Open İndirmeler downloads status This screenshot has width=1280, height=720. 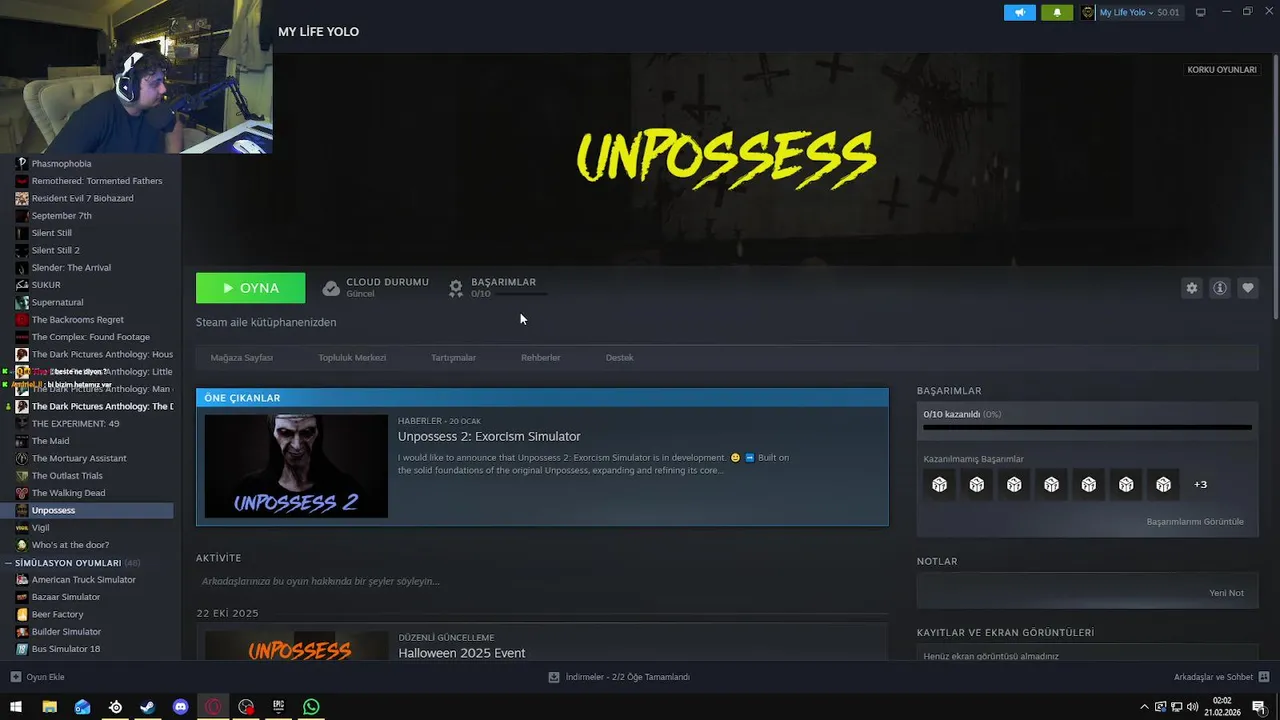(619, 677)
